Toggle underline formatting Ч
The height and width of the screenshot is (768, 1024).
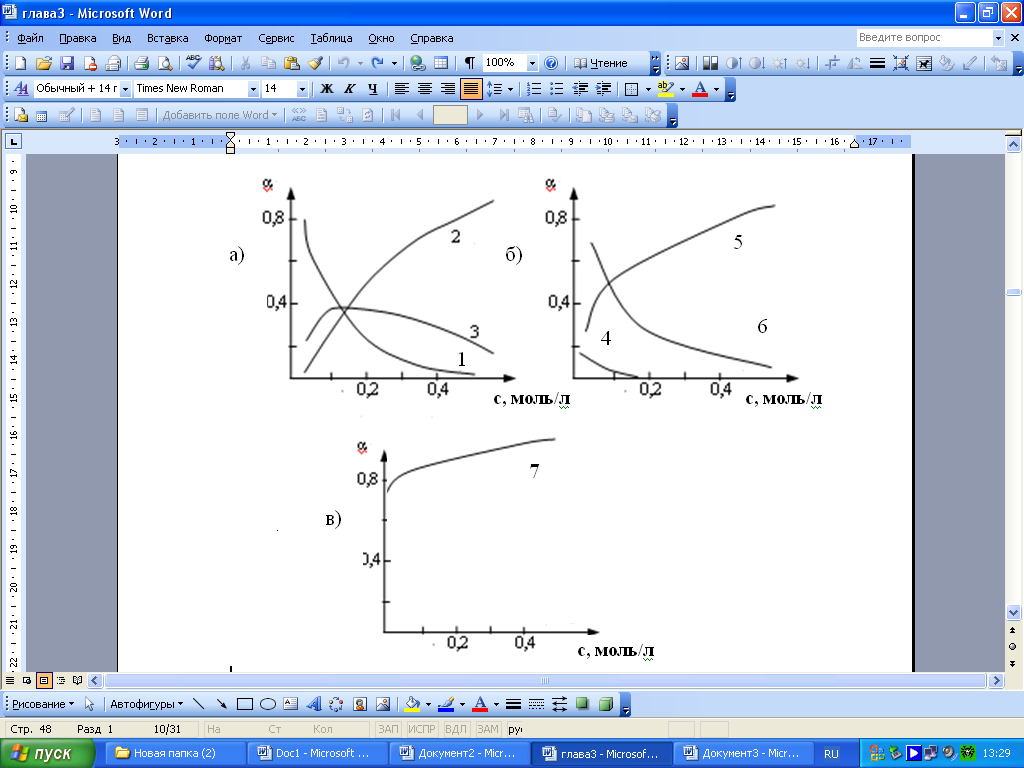(372, 89)
